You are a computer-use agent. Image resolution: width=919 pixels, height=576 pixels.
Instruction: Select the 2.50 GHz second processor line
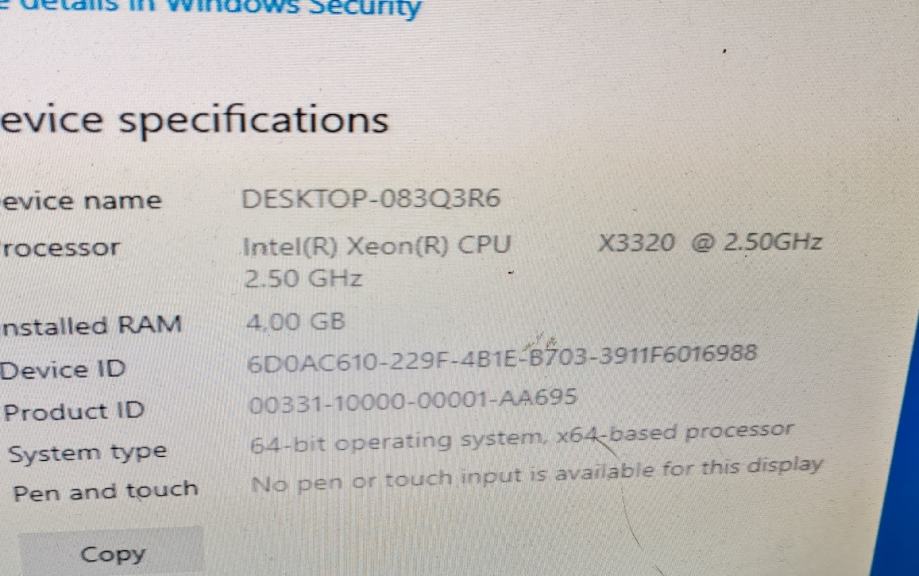(303, 278)
